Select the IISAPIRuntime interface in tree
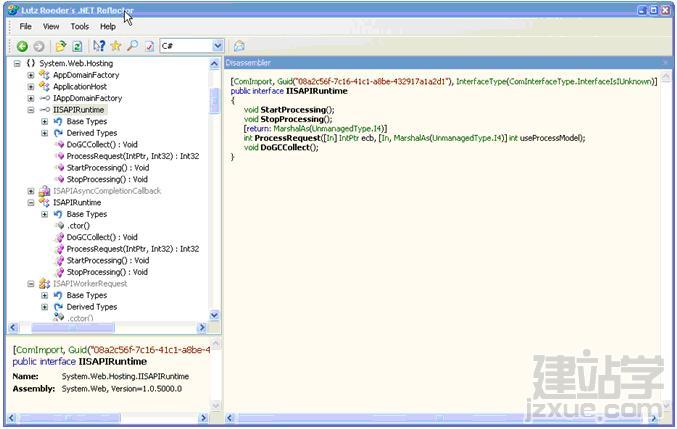The height and width of the screenshot is (429, 677). coord(79,110)
